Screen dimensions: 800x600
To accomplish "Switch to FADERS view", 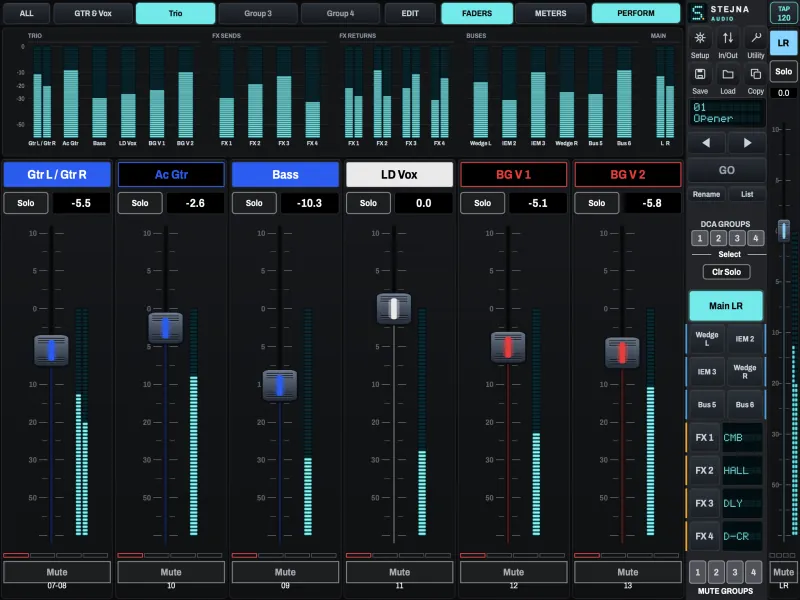I will (477, 13).
